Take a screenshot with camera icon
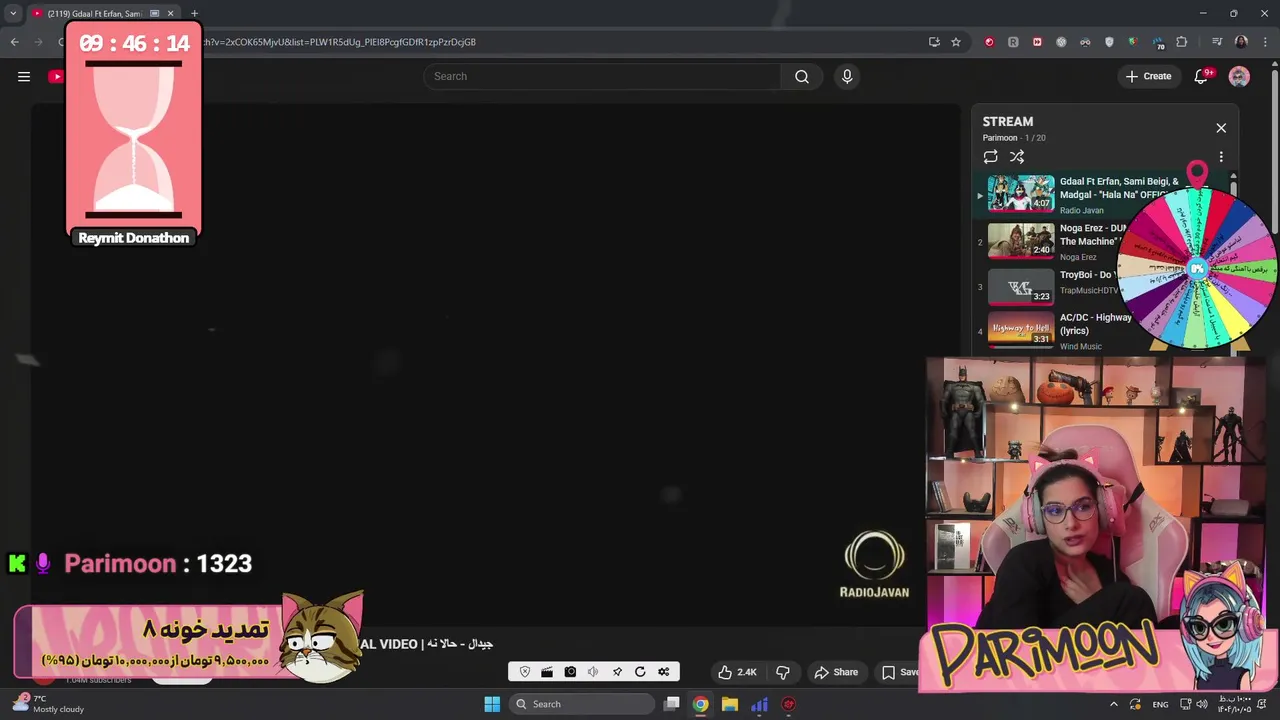The image size is (1280, 720). 570,672
